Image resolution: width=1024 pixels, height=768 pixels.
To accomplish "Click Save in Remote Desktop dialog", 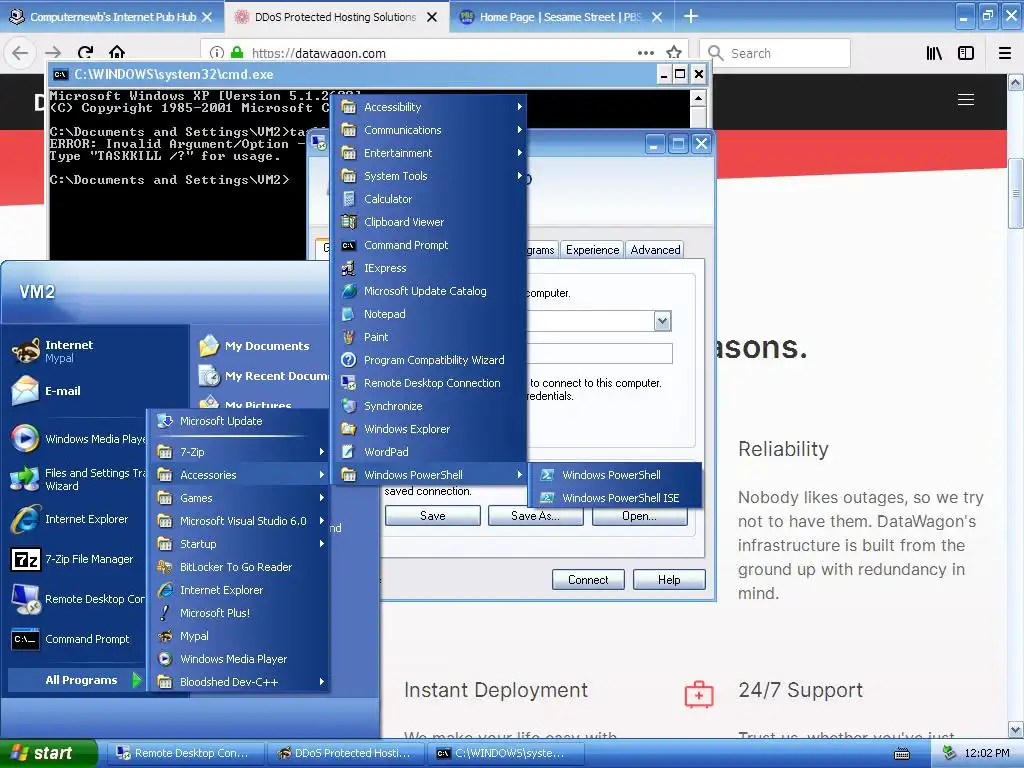I will [432, 516].
